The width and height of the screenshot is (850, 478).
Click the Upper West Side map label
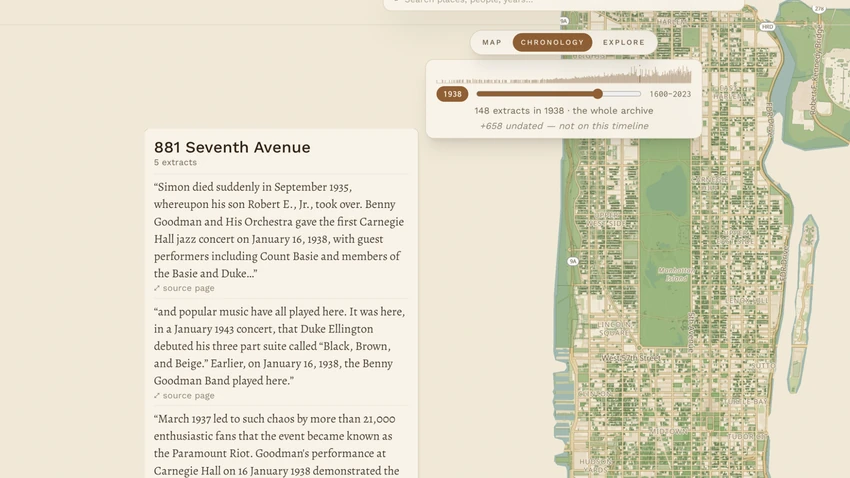(607, 219)
